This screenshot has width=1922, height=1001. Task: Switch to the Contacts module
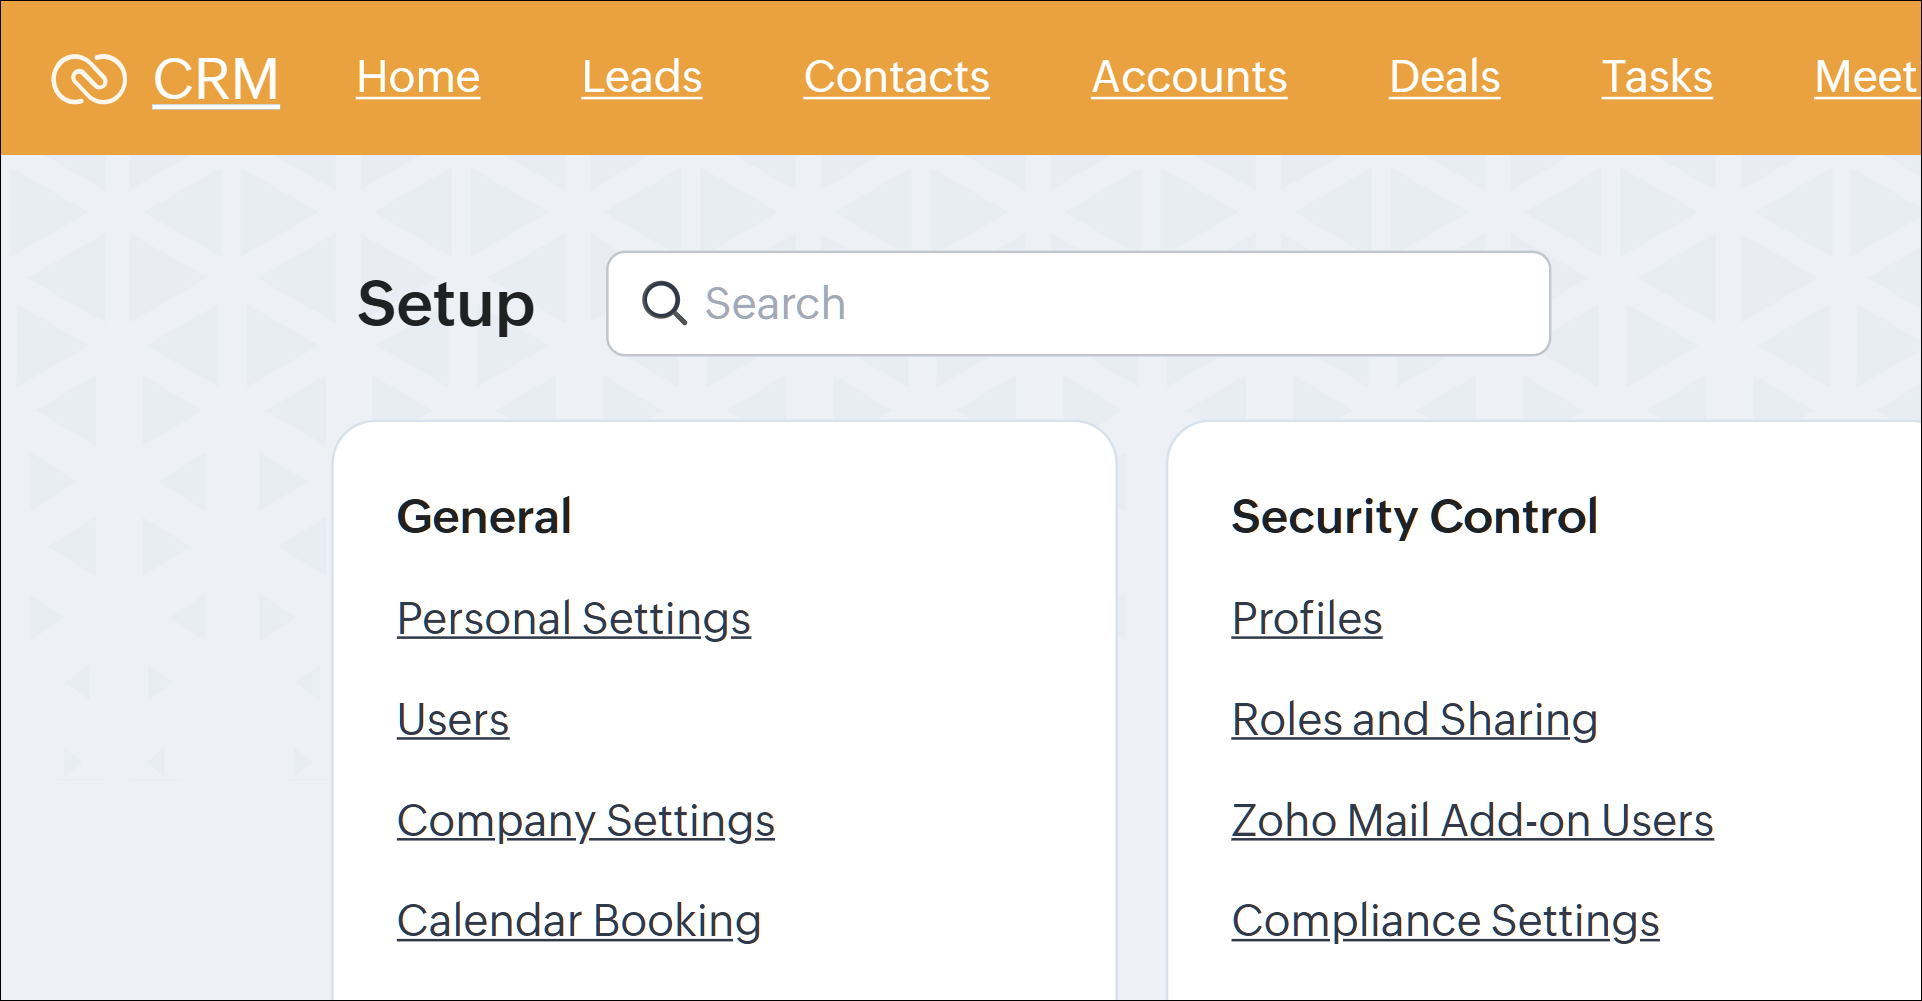coord(895,76)
